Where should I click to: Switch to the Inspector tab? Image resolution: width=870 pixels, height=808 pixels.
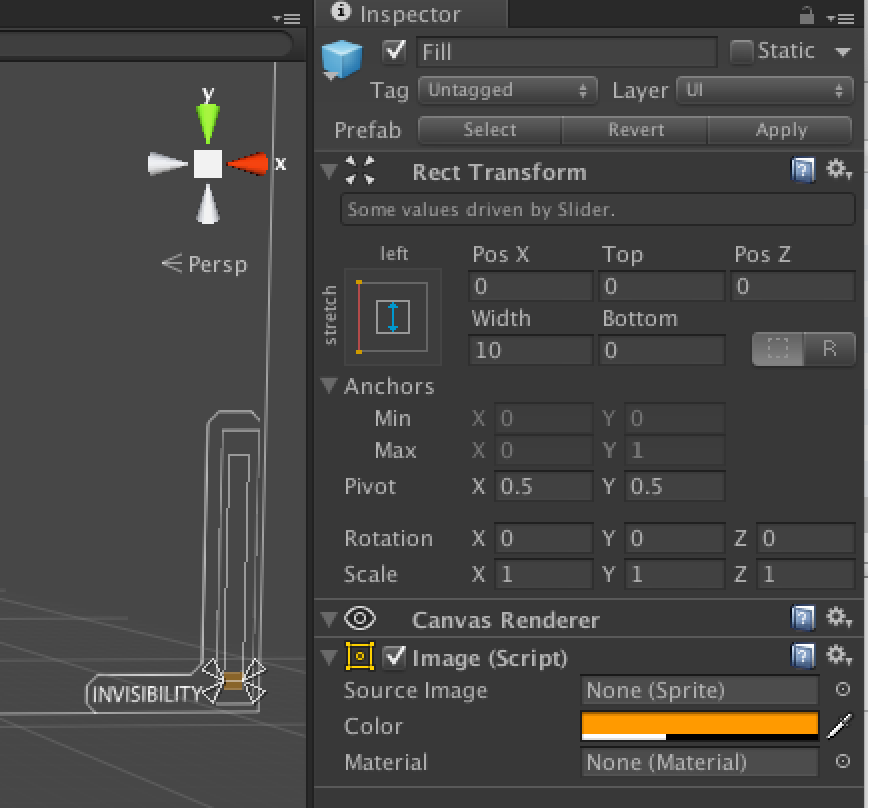pos(410,14)
